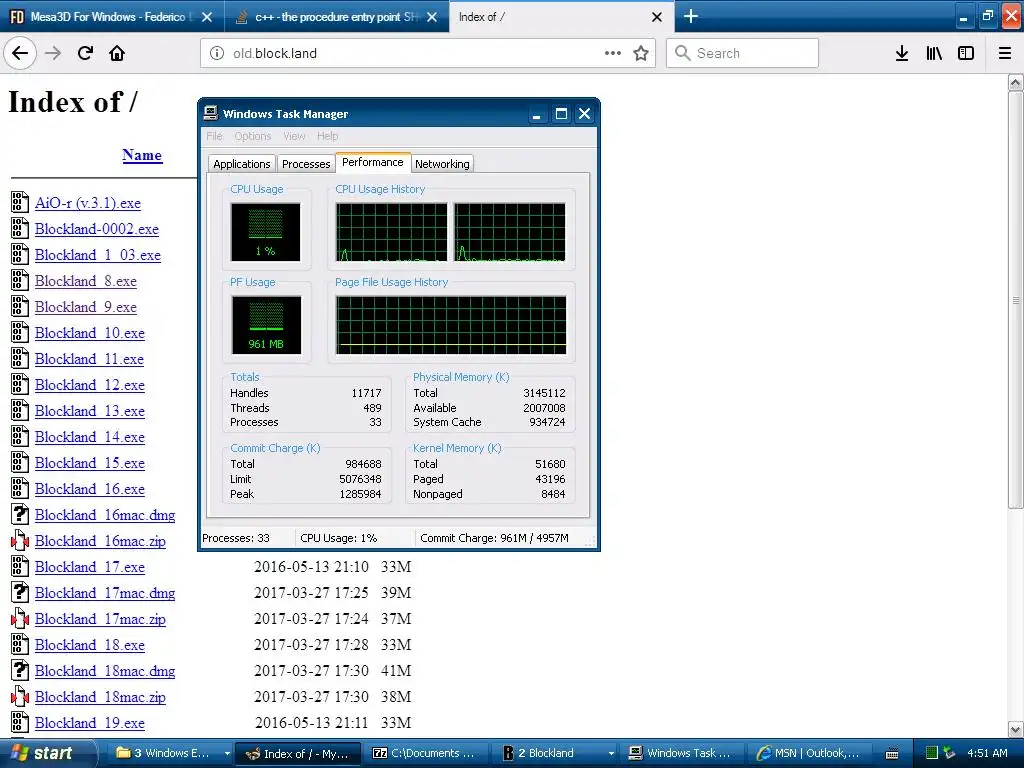Open Task Manager Options menu
Screen dimensions: 1024x768
coord(253,136)
